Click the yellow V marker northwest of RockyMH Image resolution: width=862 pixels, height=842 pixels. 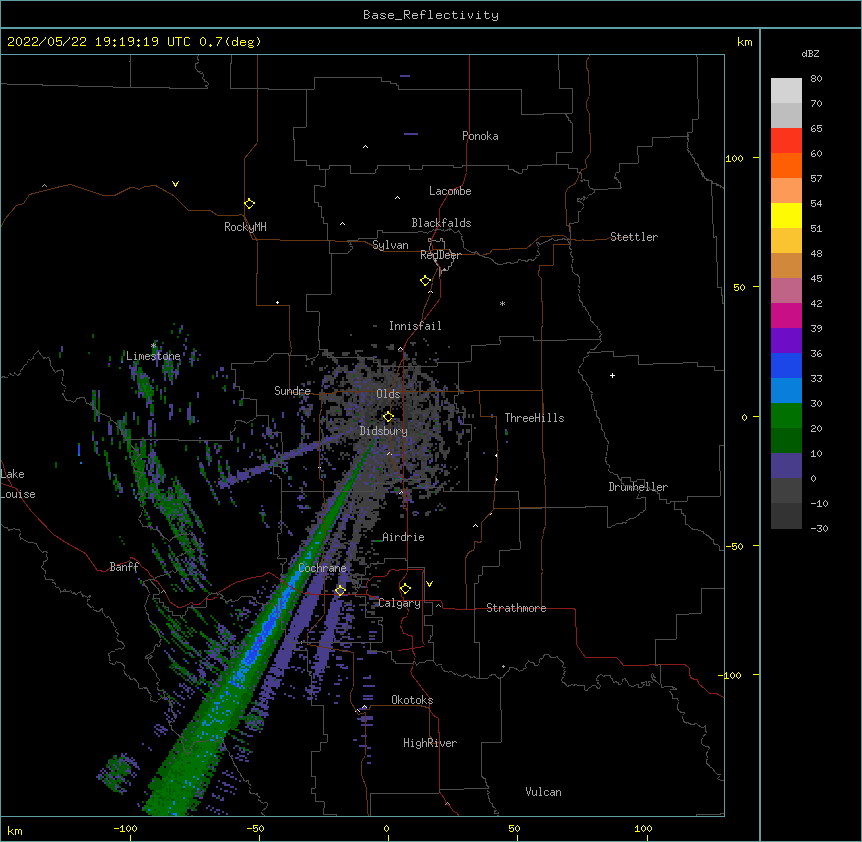tap(175, 184)
